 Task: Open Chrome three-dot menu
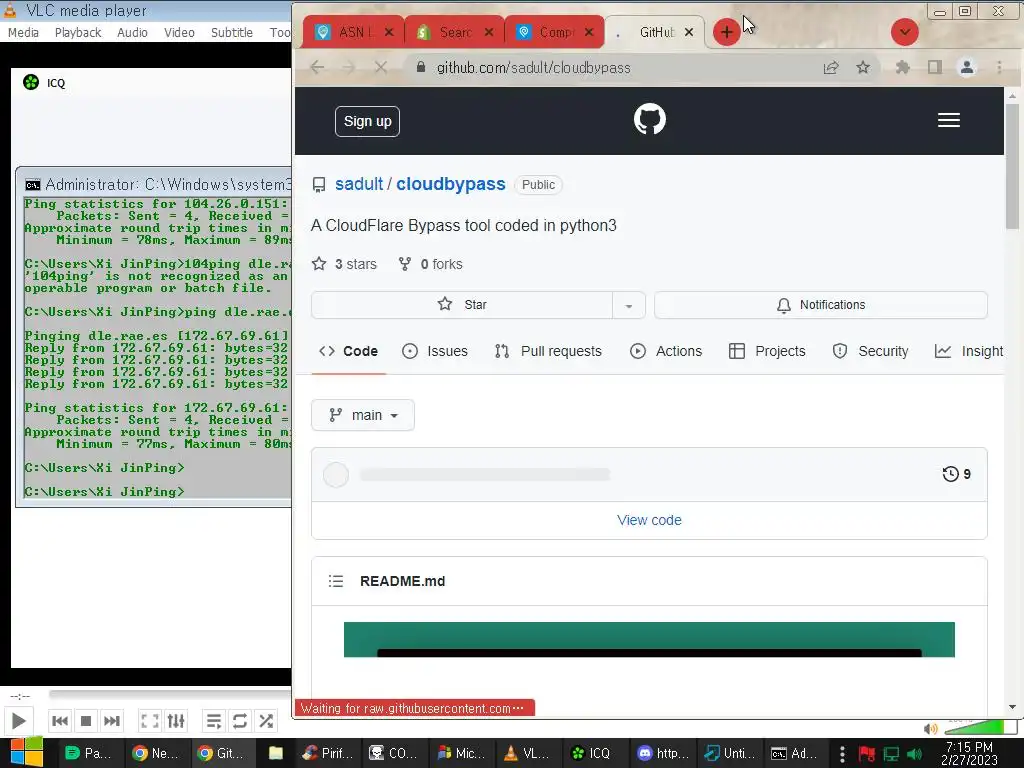pos(999,67)
